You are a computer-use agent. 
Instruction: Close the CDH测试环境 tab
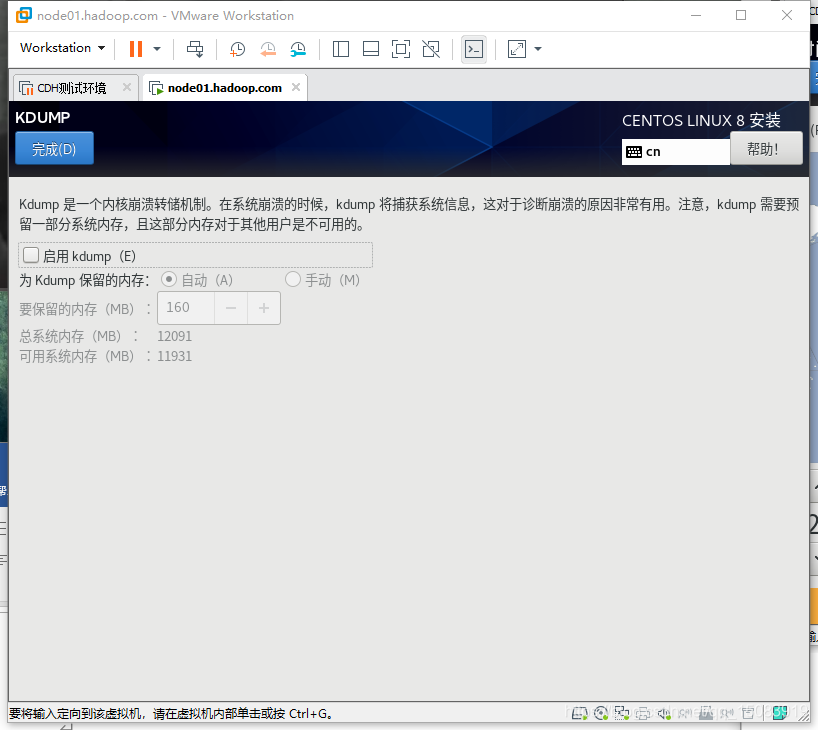(x=127, y=87)
